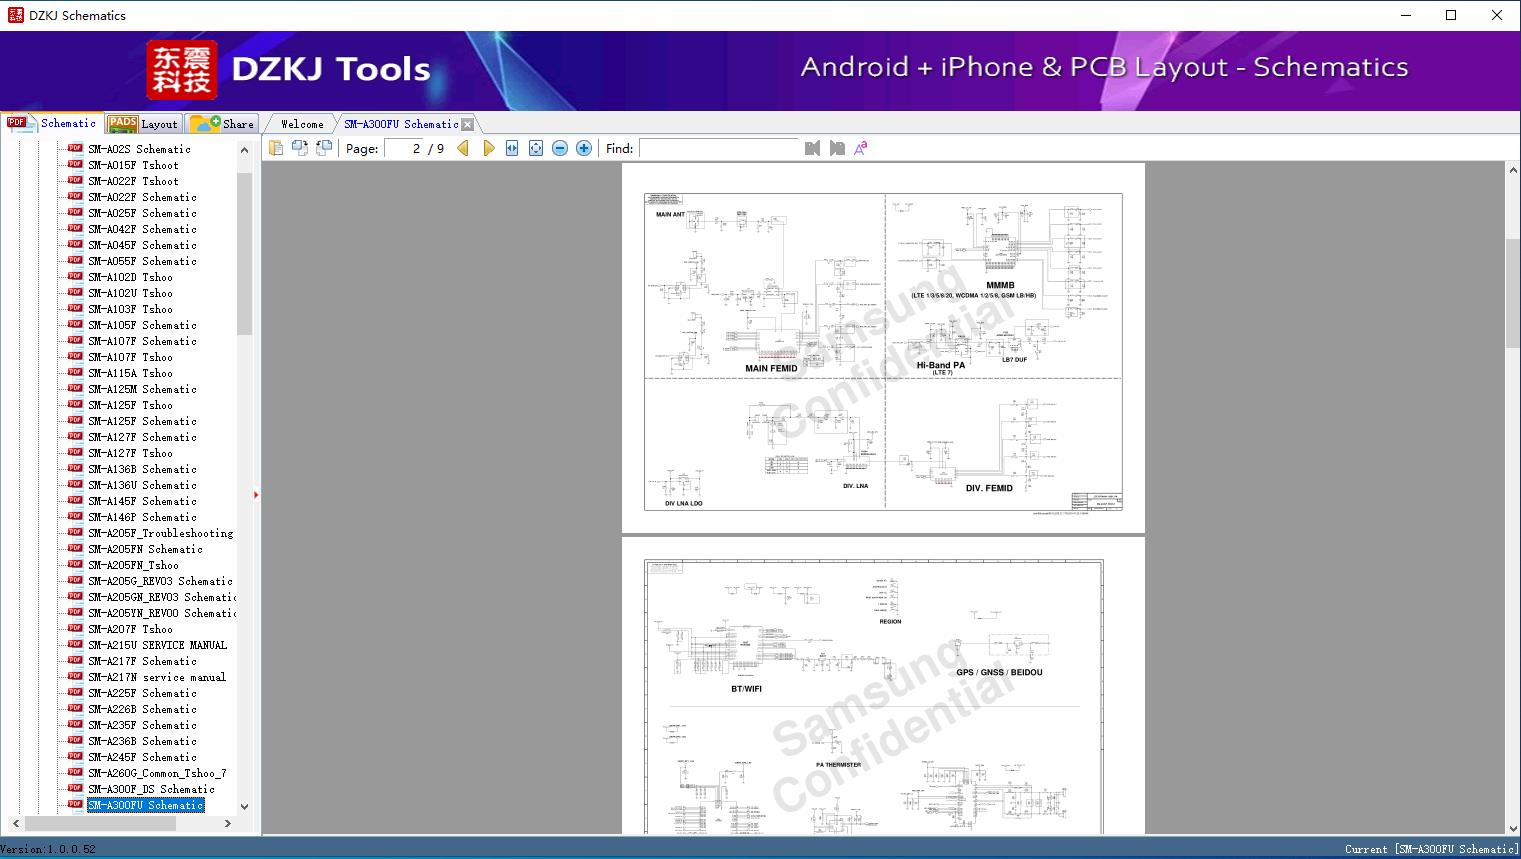This screenshot has height=859, width=1521.
Task: Click the tree panel vertical scrollbar thumb
Action: click(x=244, y=254)
